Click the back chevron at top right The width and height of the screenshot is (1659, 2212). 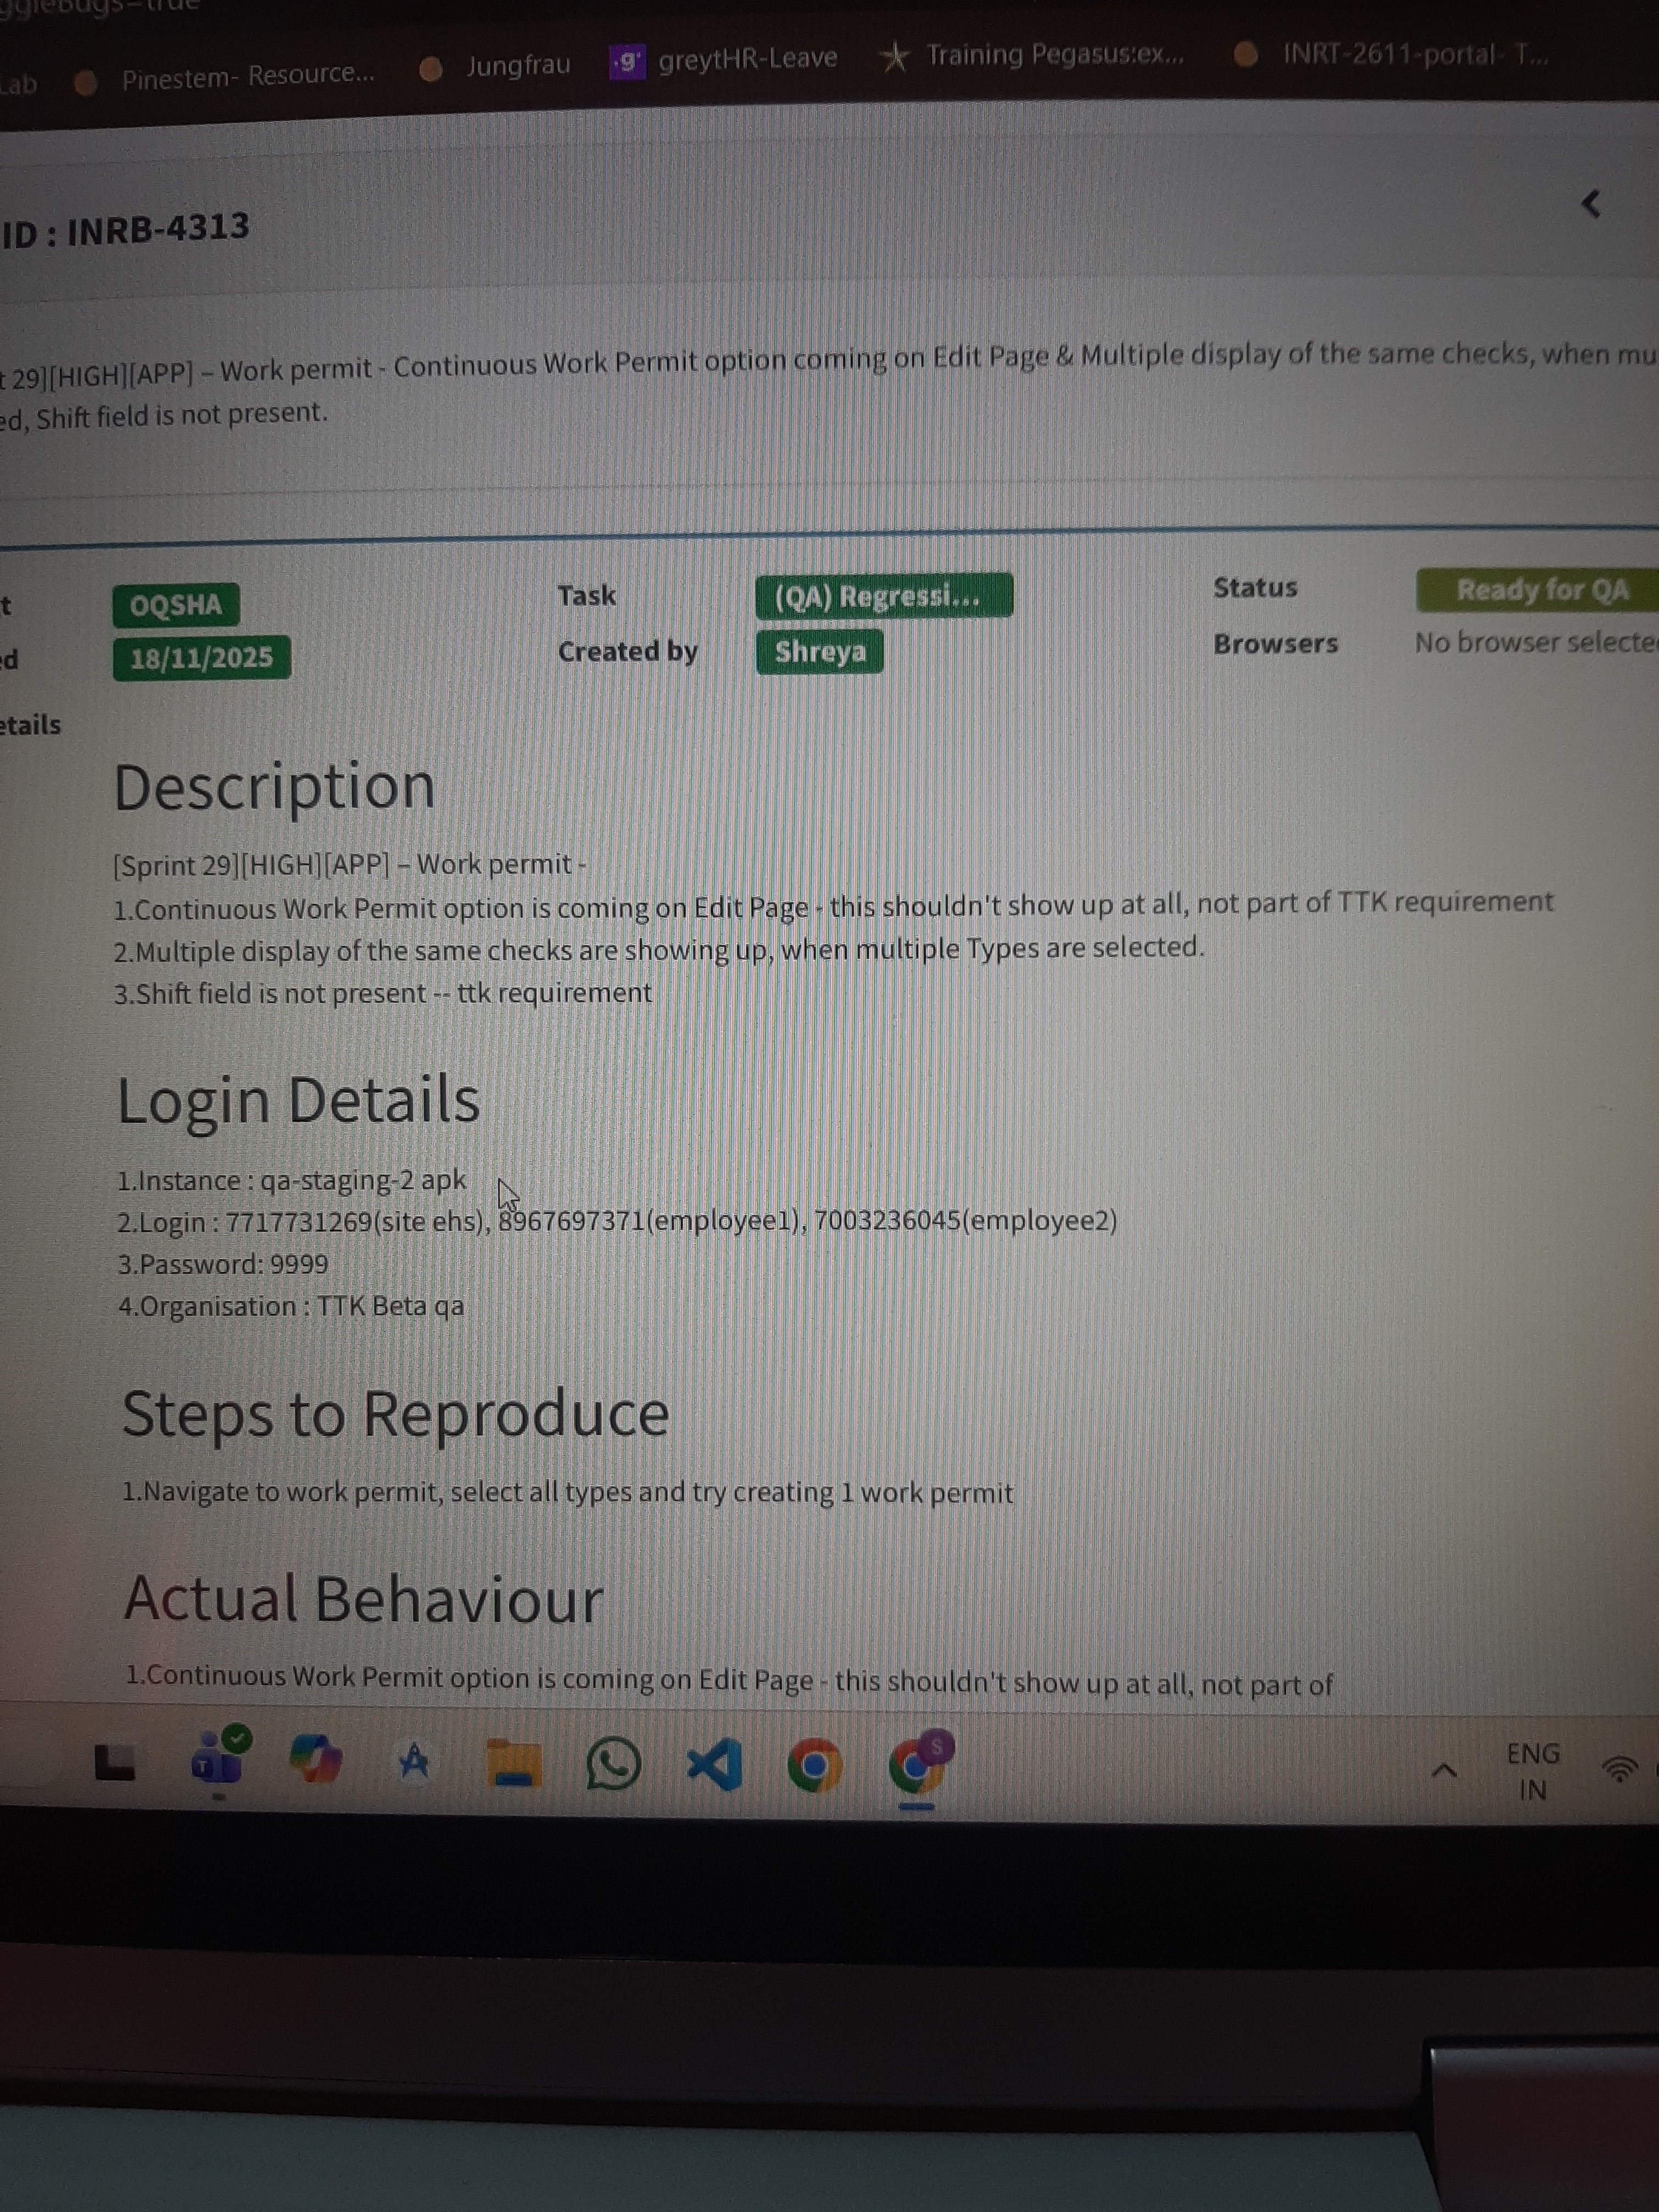point(1590,204)
